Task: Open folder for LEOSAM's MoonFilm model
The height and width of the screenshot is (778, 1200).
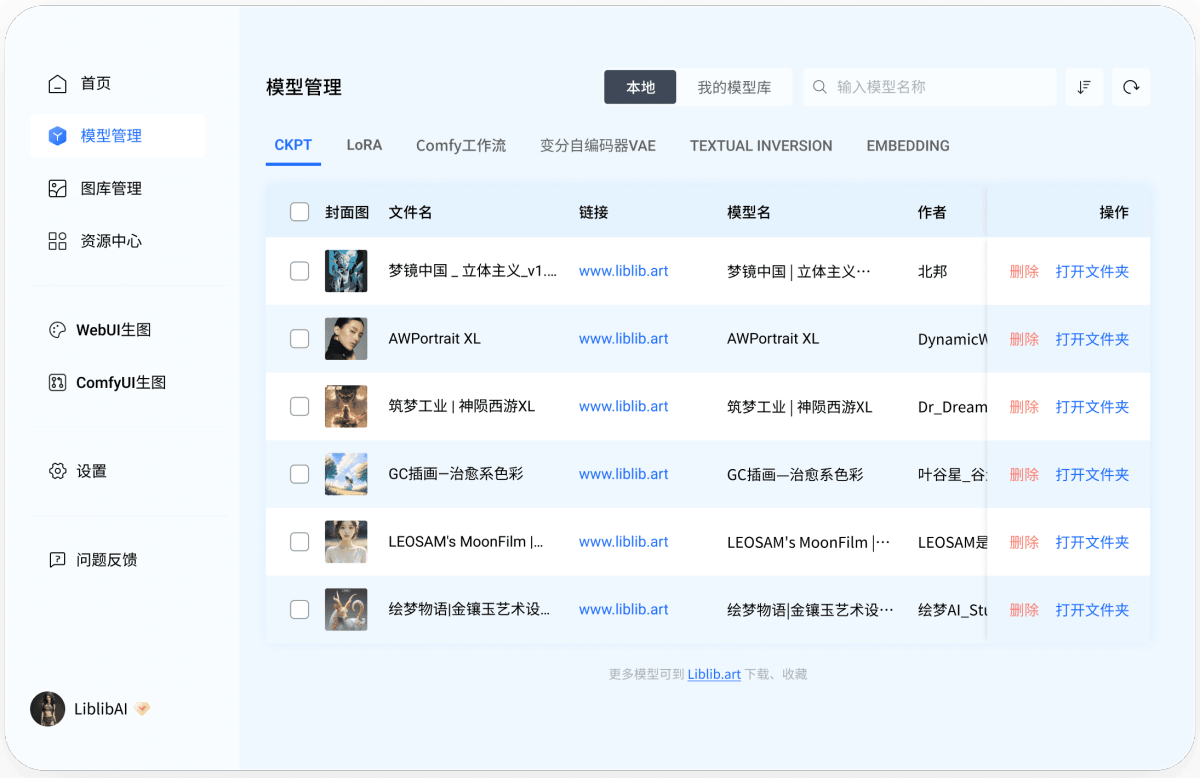Action: click(1092, 542)
